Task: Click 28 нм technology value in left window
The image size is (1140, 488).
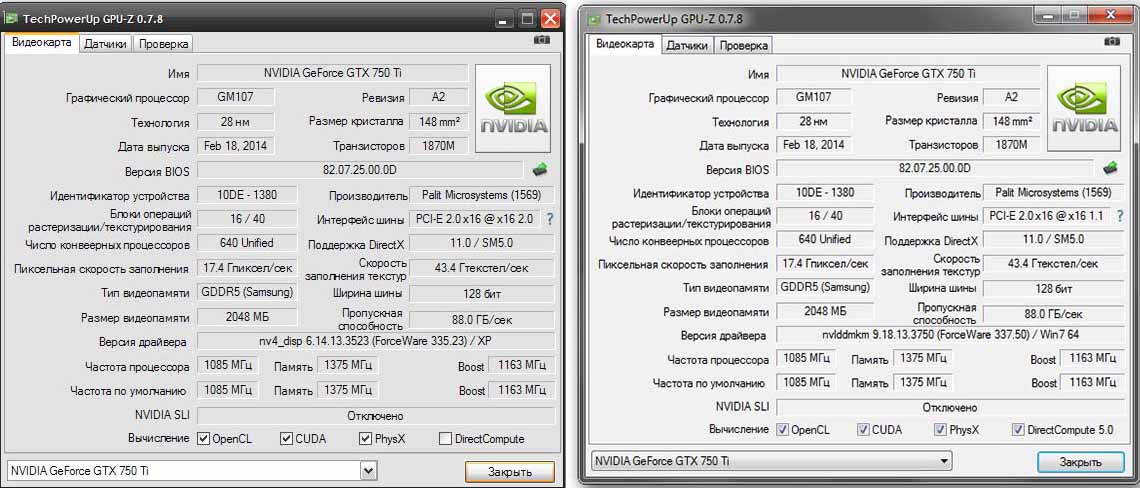Action: (x=236, y=121)
